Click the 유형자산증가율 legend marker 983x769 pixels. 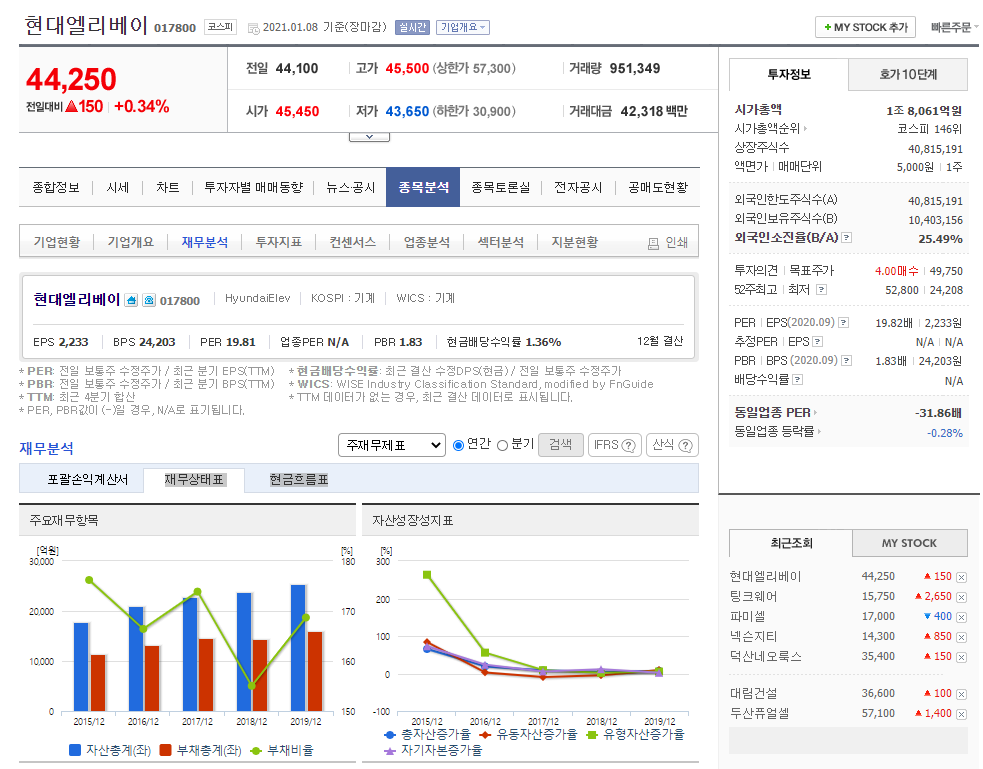tap(591, 735)
